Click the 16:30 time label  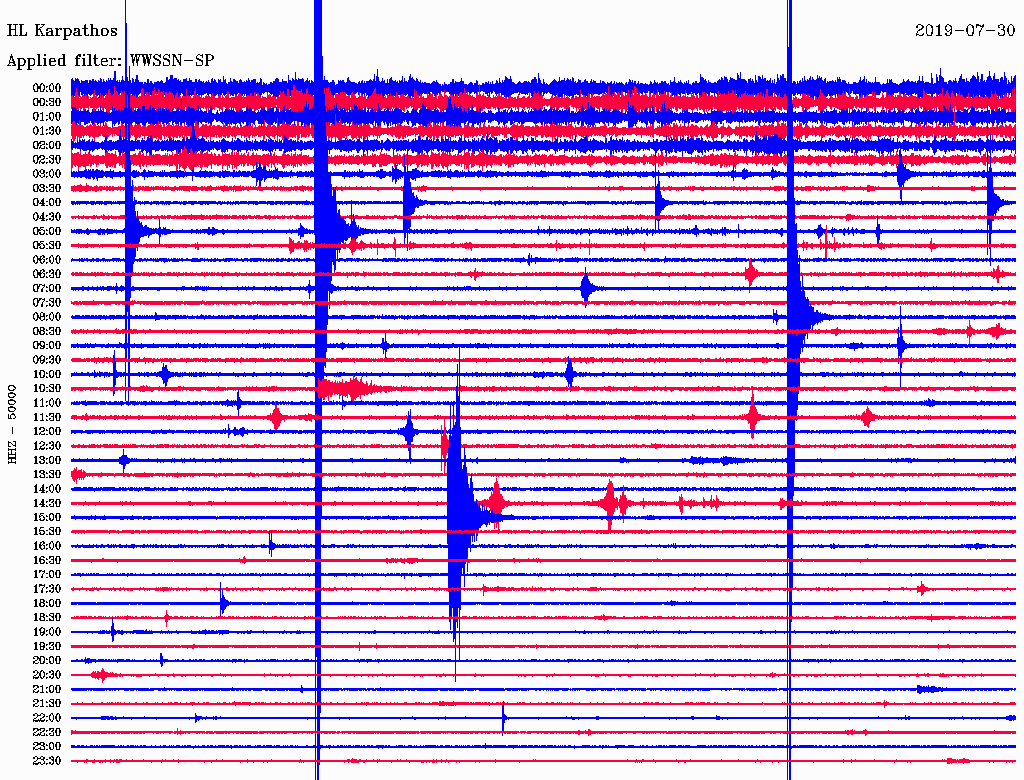click(x=47, y=561)
